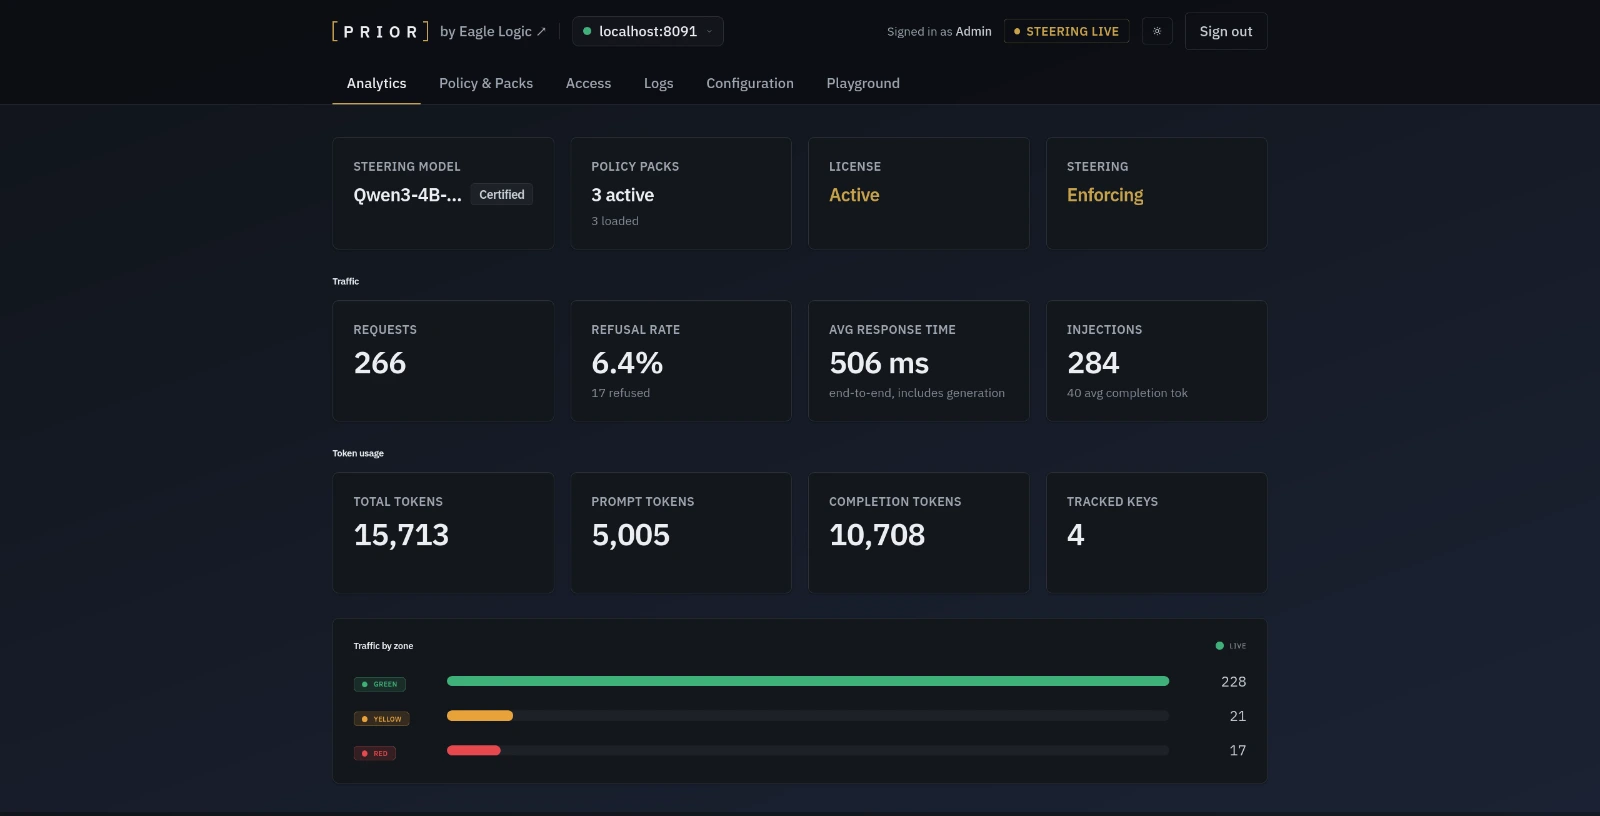Go to the Access tab
This screenshot has width=1600, height=816.
coord(588,83)
